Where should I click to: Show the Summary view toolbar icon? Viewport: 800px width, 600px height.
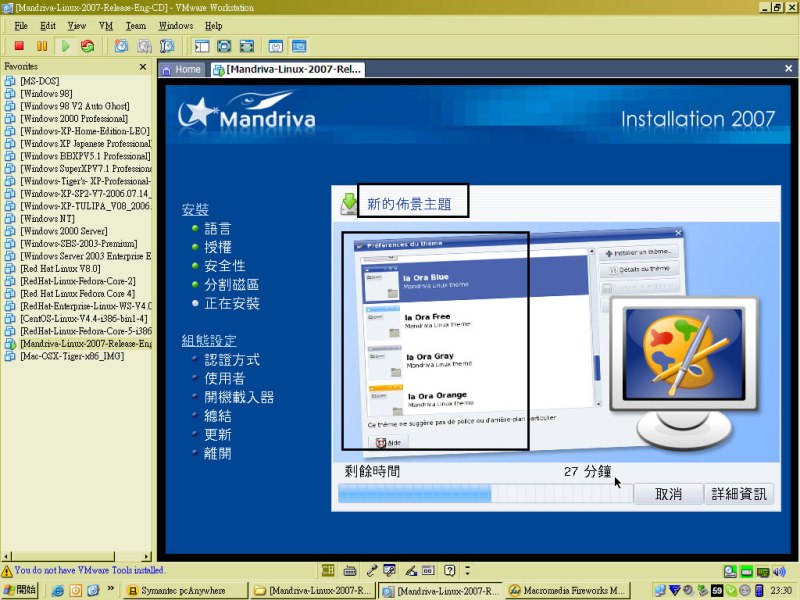[276, 46]
